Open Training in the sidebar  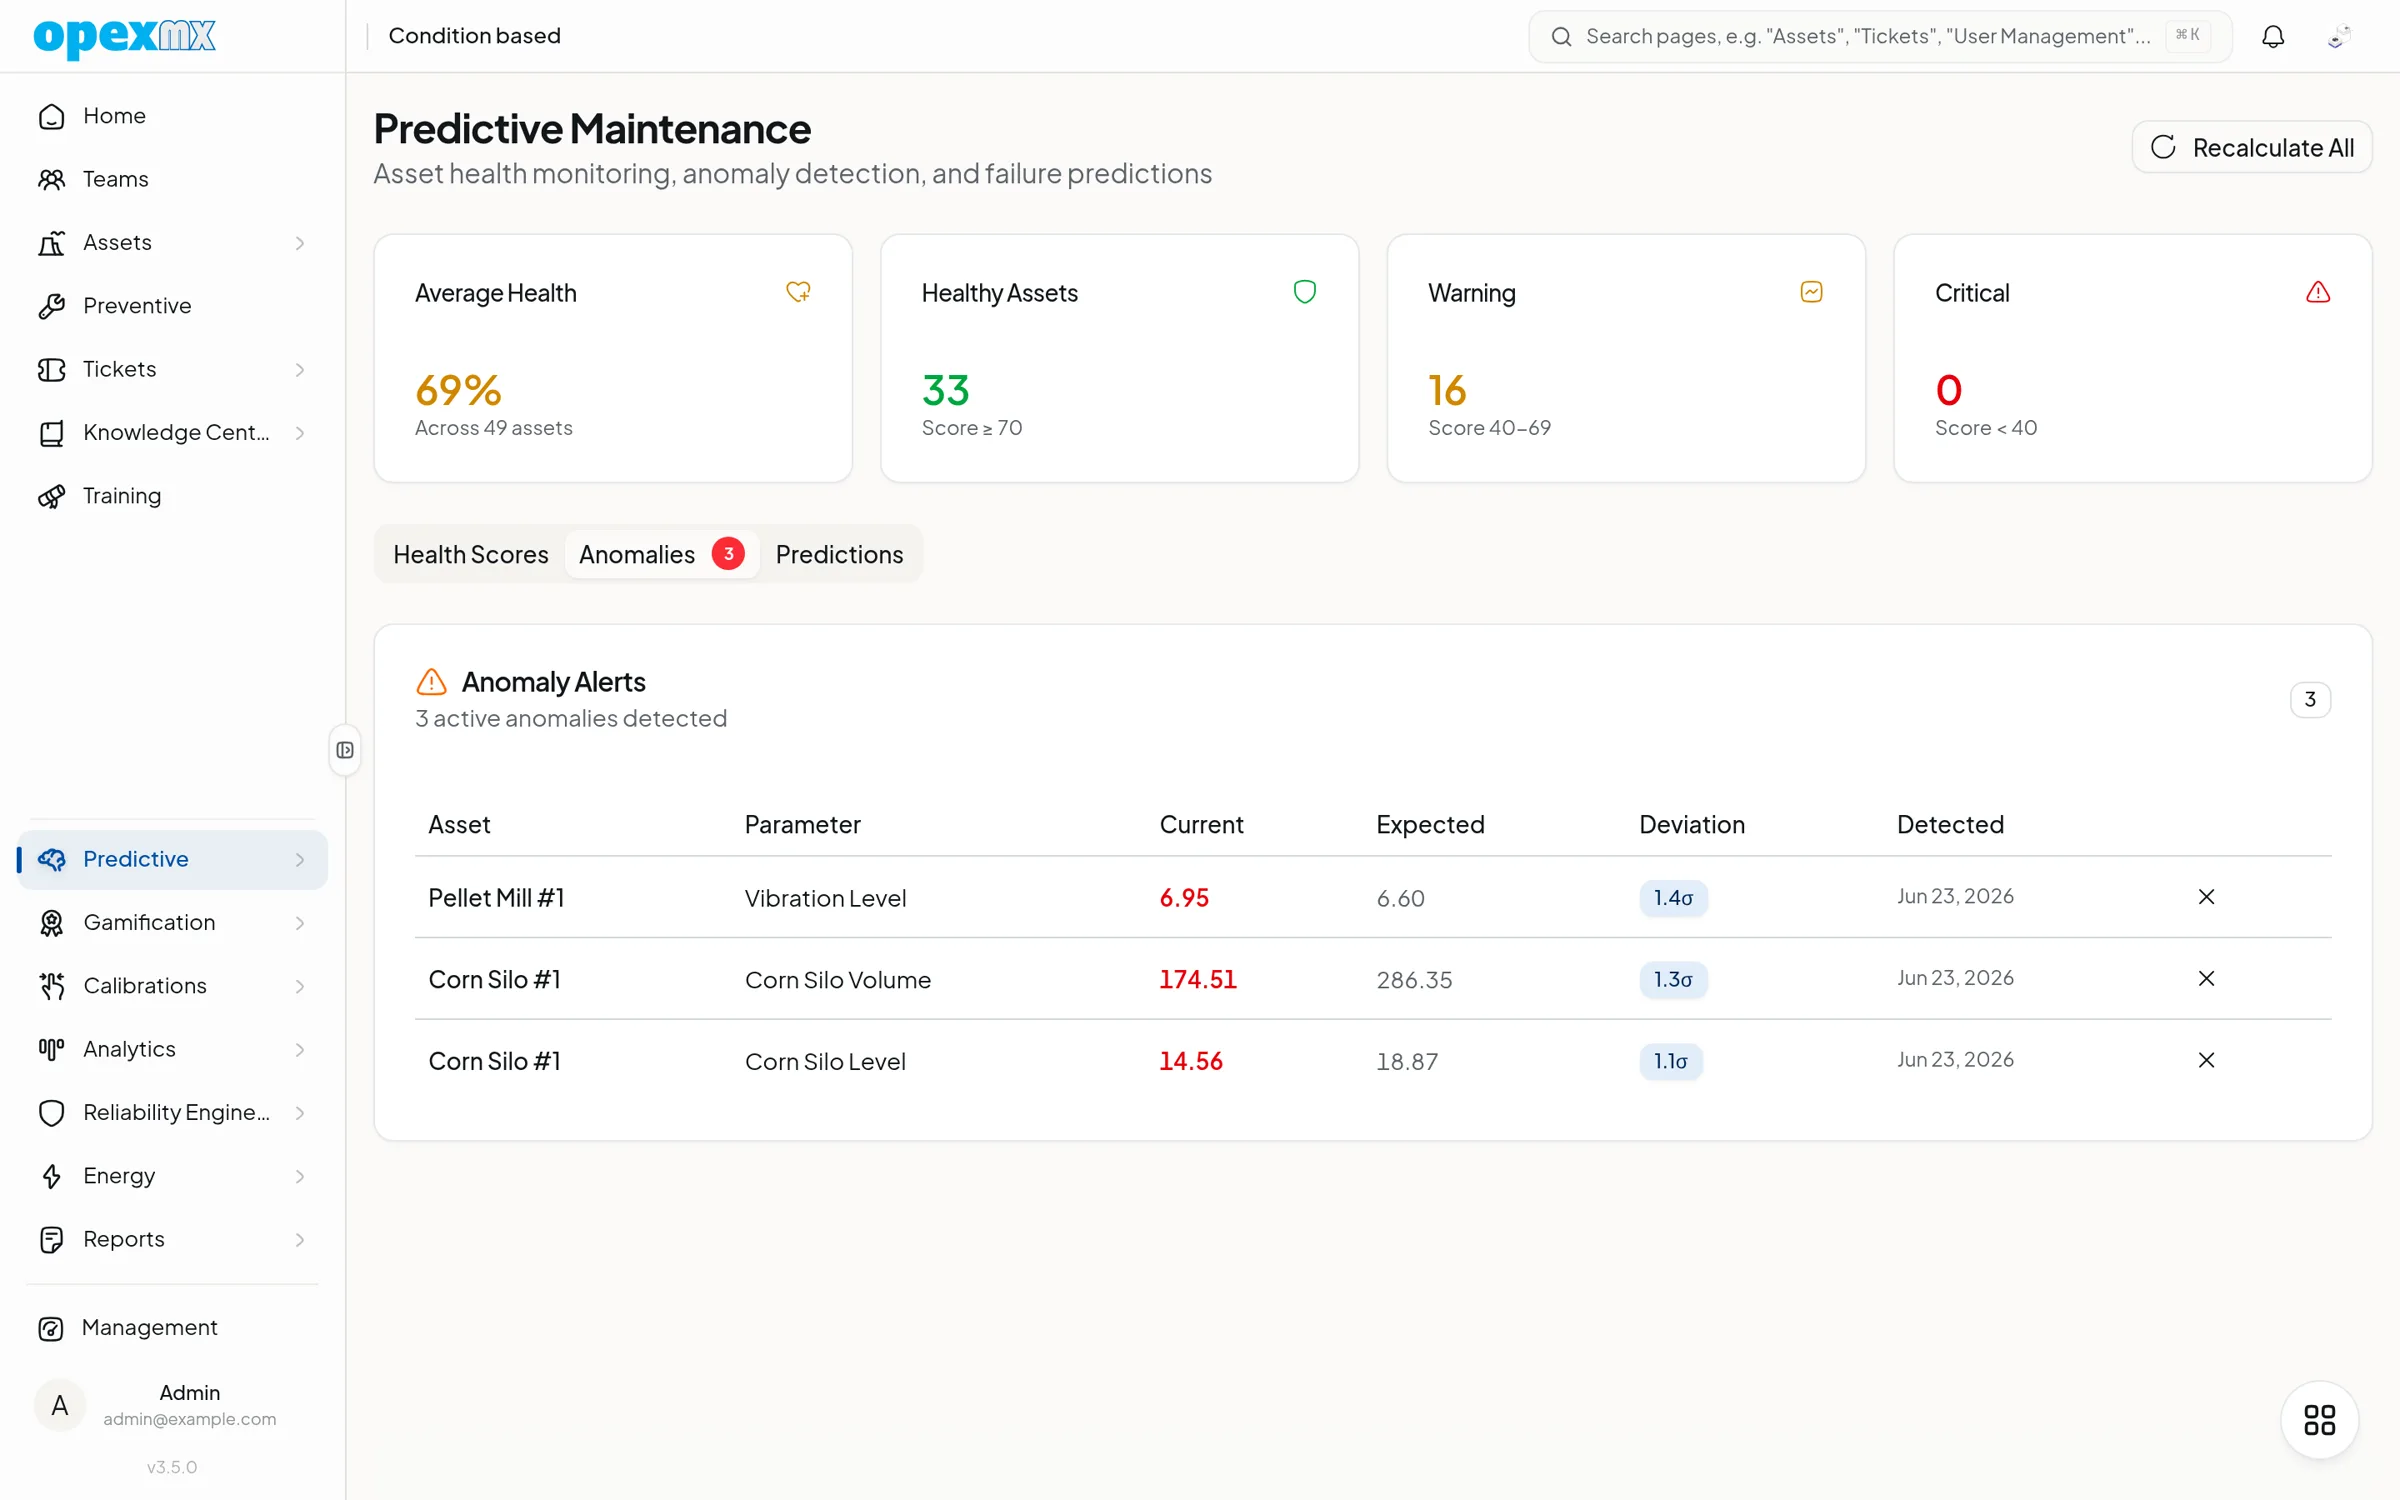(172, 496)
